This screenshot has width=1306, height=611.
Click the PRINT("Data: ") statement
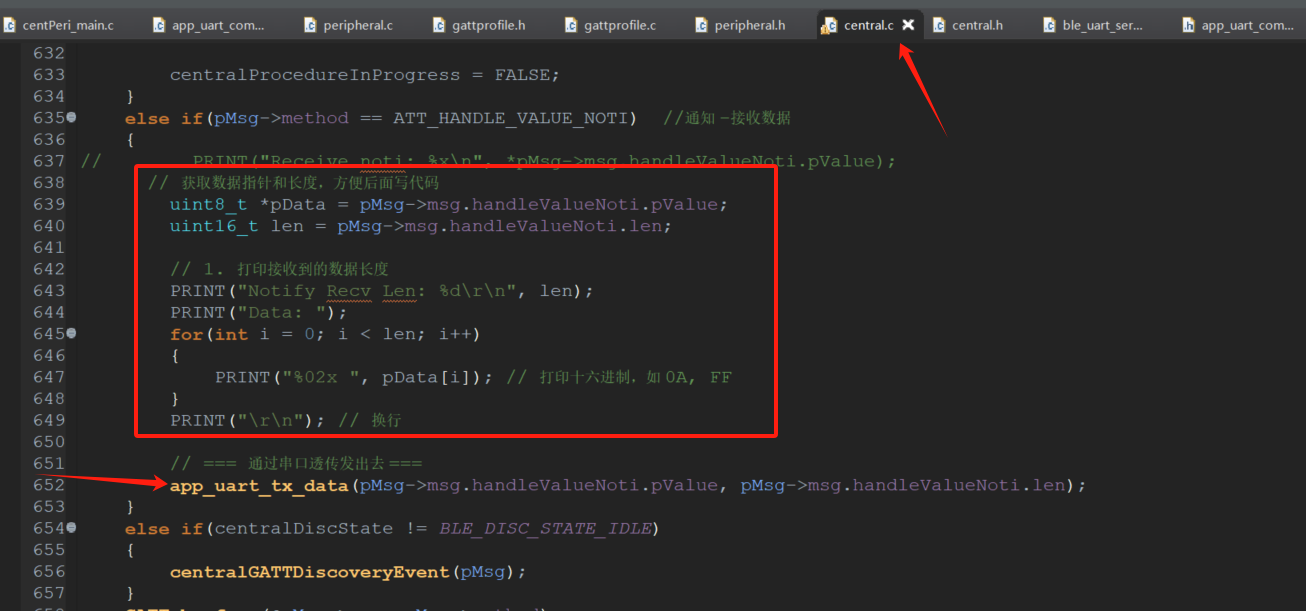click(x=259, y=312)
